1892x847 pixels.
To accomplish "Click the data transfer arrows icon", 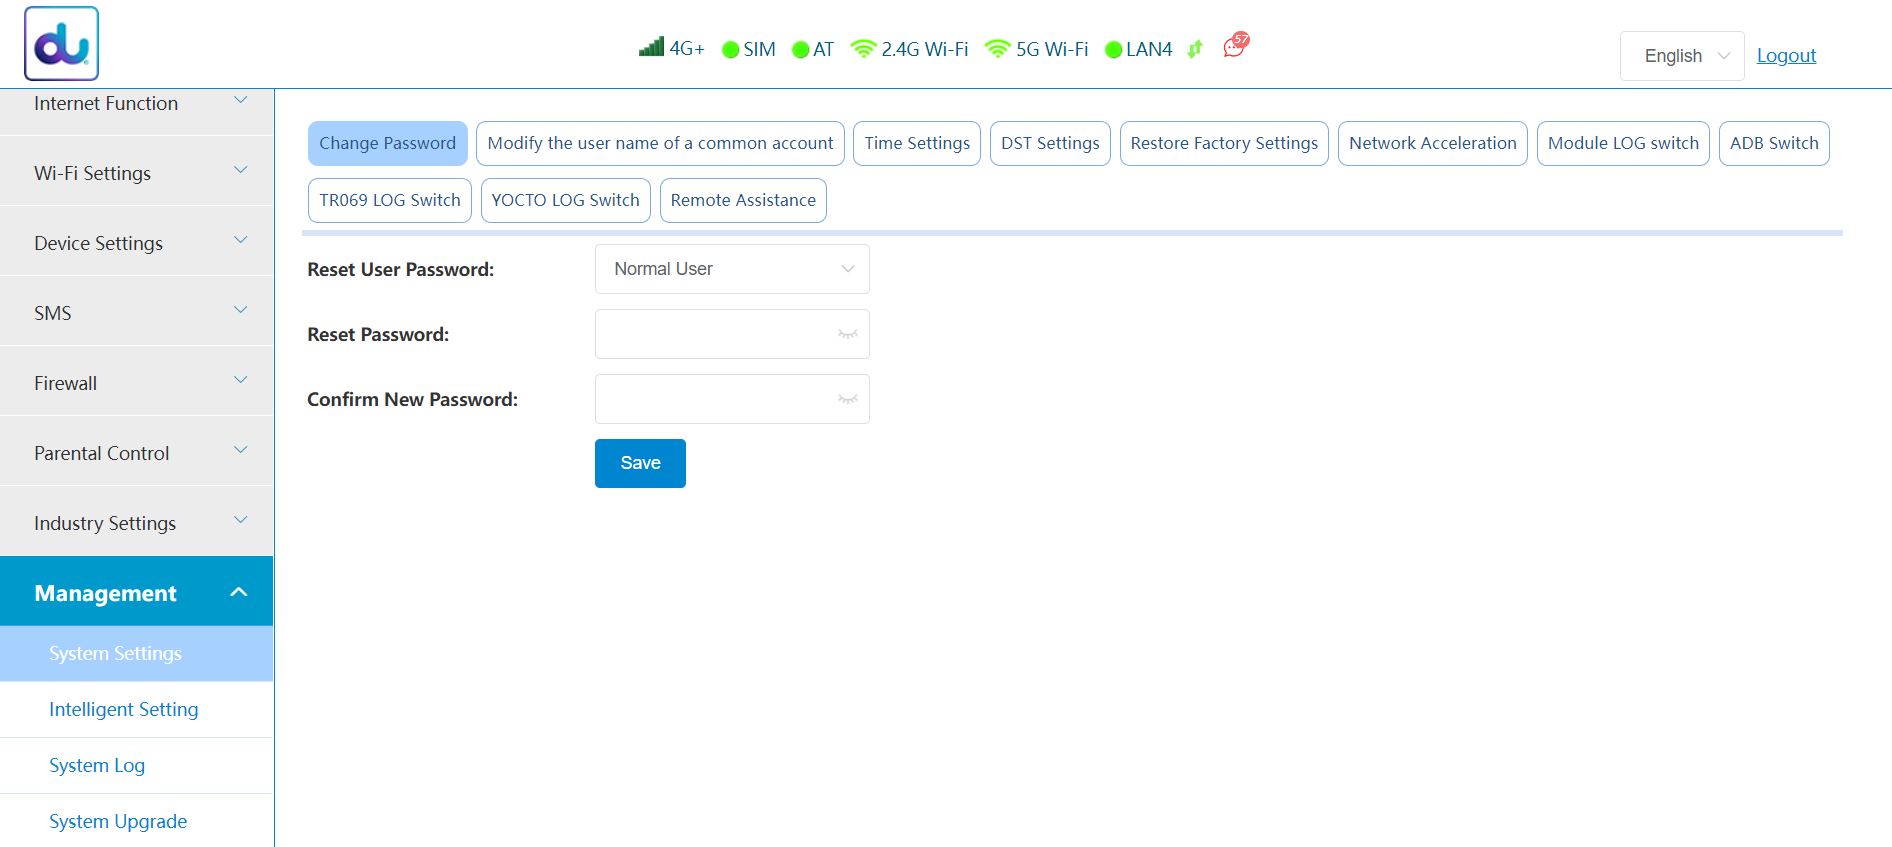I will coord(1194,49).
